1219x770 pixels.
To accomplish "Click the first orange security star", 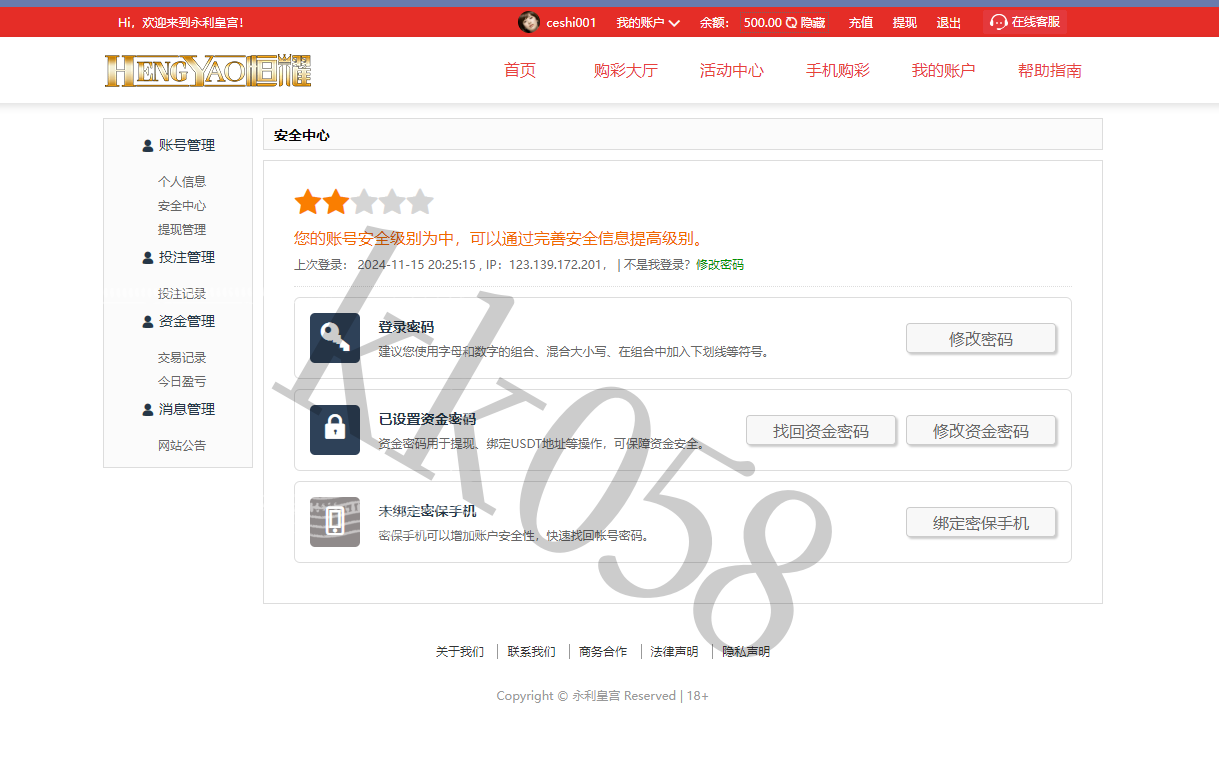I will click(308, 202).
